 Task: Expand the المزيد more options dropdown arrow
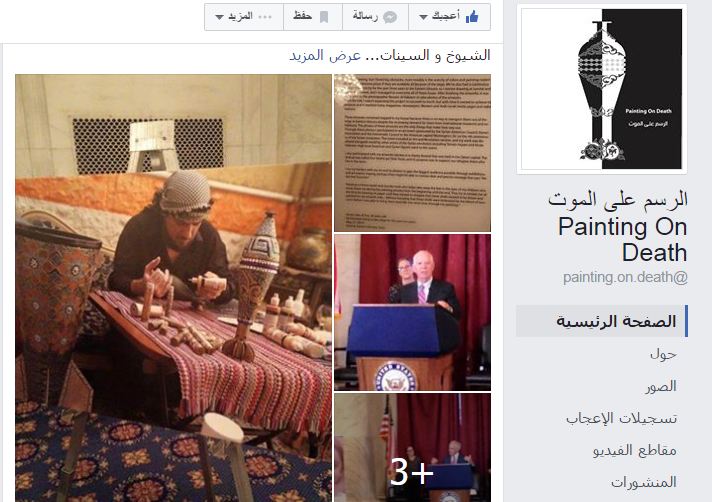tap(219, 18)
